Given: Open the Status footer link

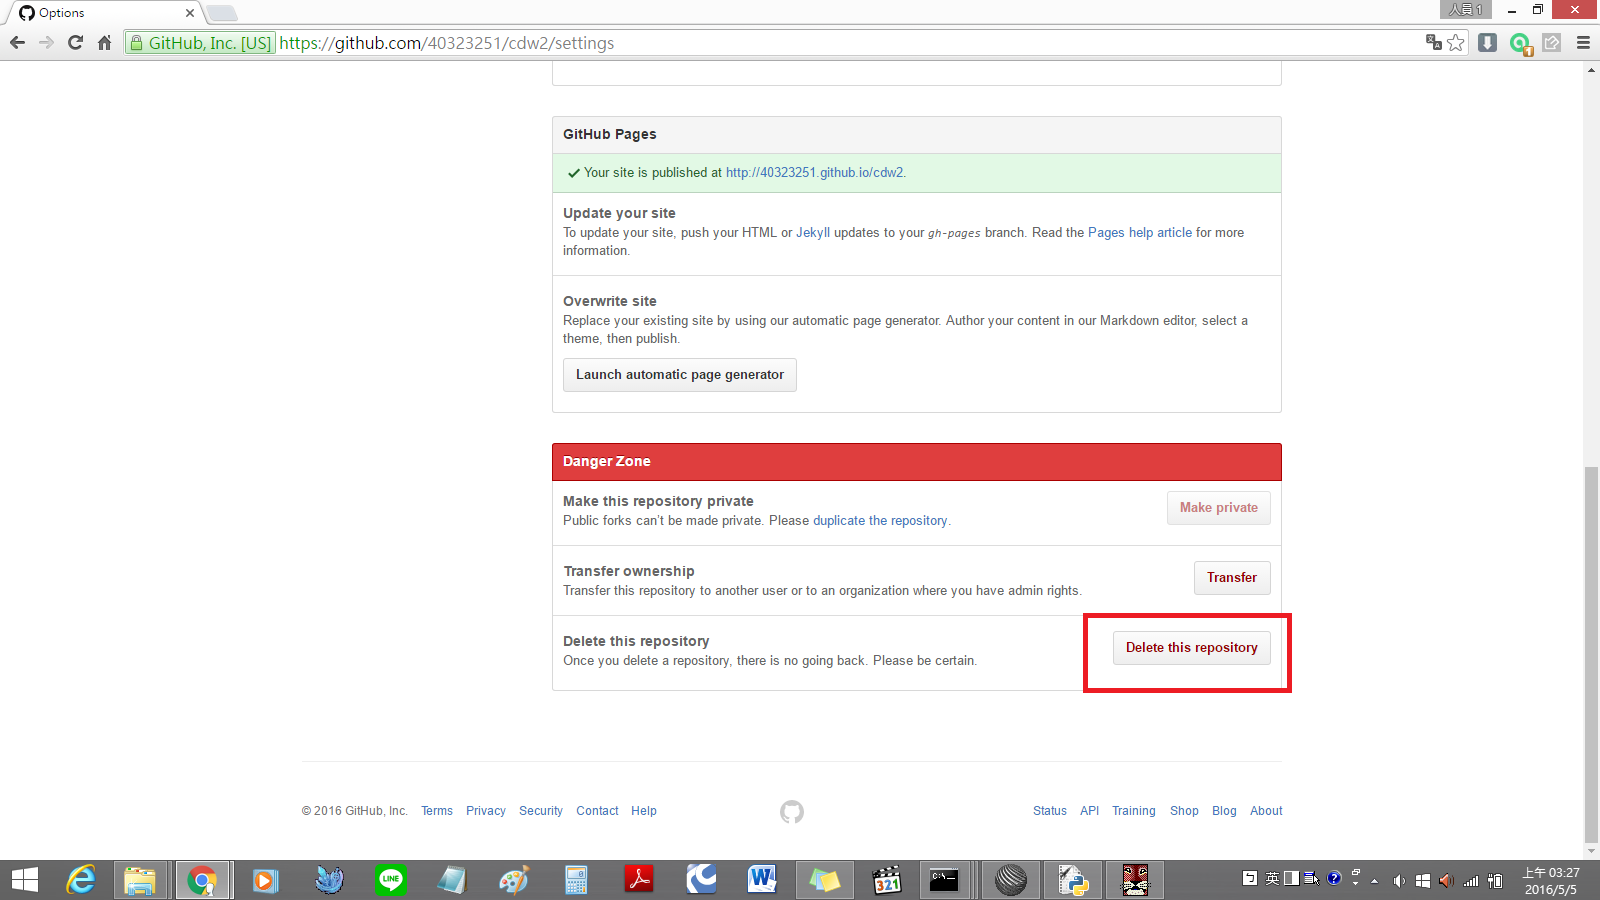Looking at the screenshot, I should [x=1050, y=811].
